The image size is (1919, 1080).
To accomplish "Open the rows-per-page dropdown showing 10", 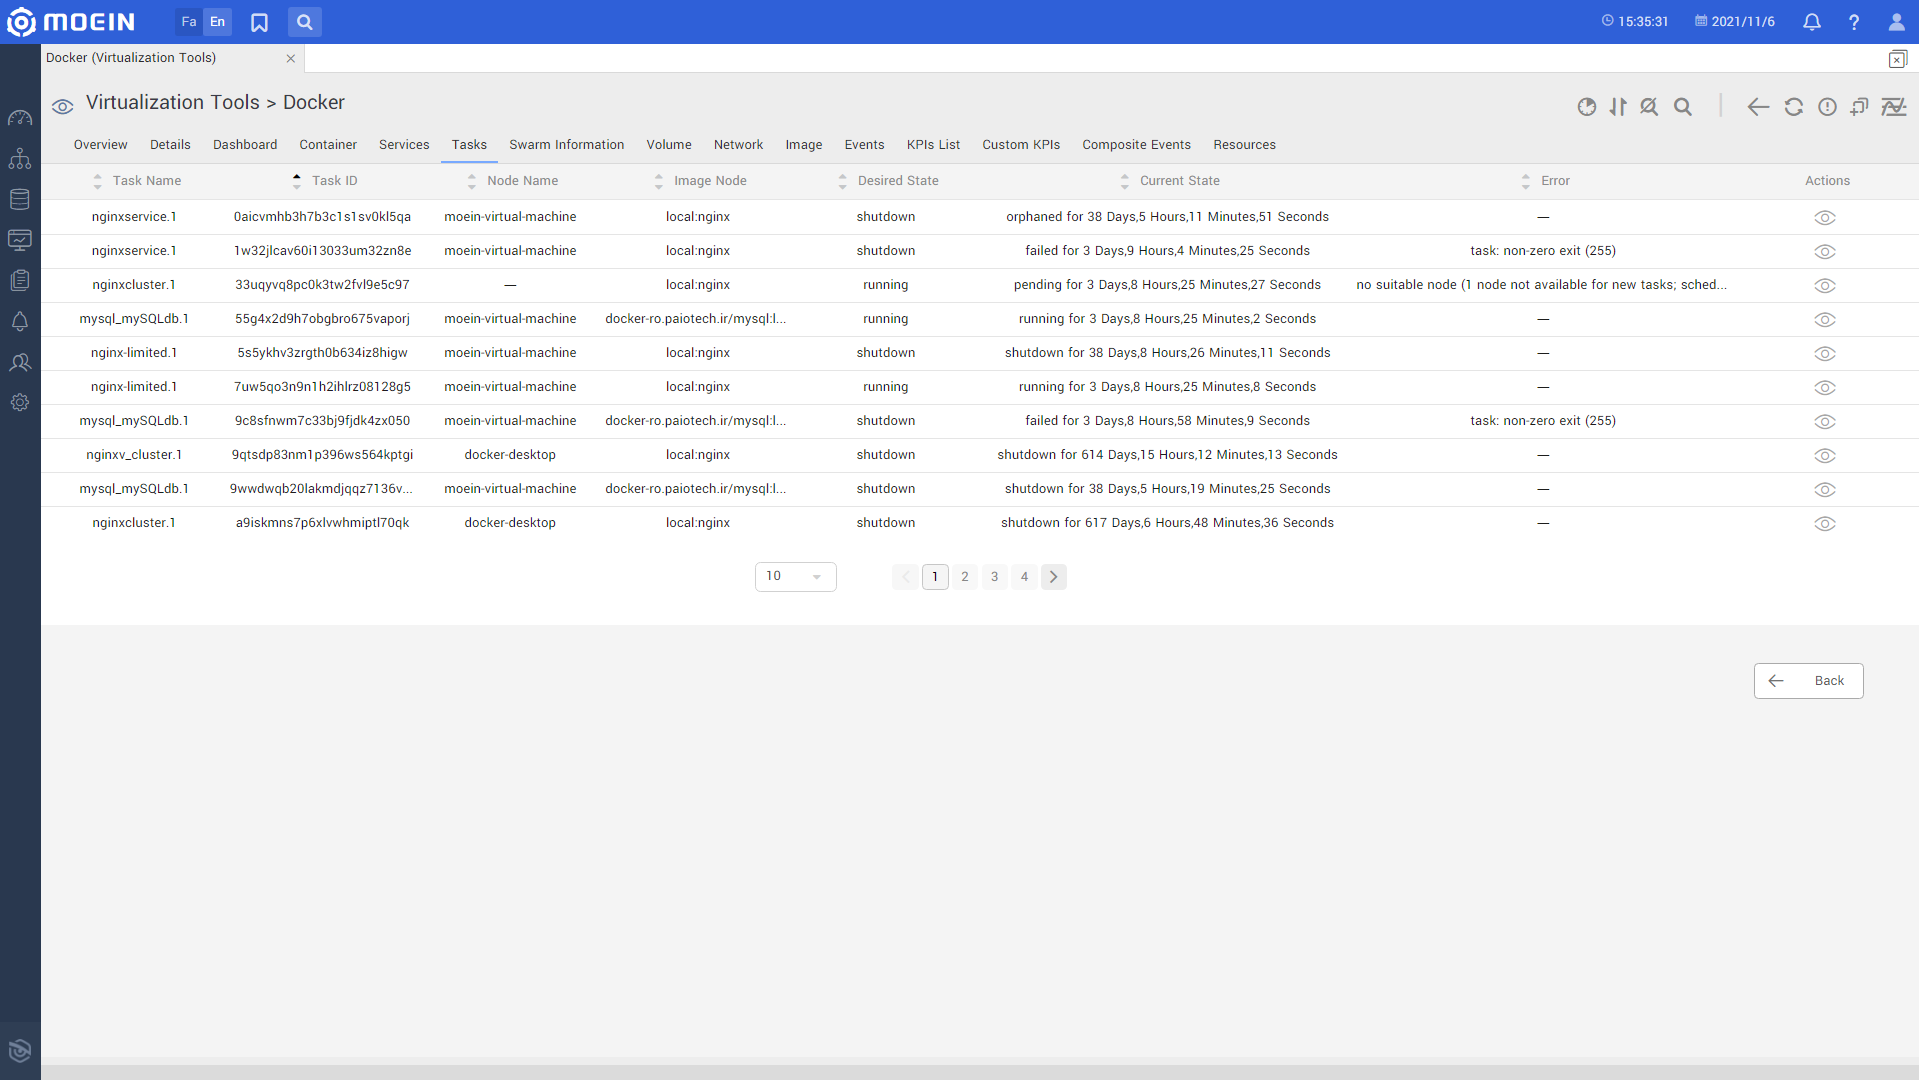I will 795,577.
